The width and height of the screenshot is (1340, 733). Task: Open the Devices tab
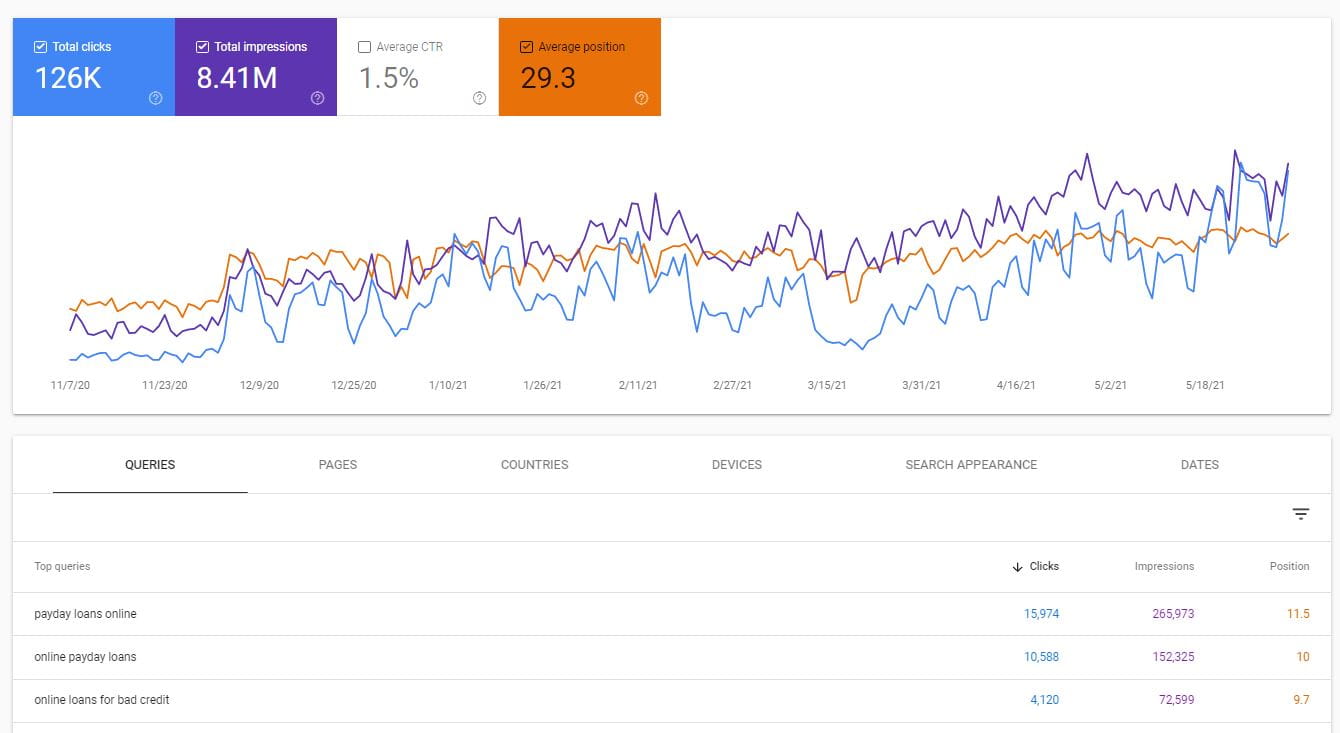(x=736, y=464)
